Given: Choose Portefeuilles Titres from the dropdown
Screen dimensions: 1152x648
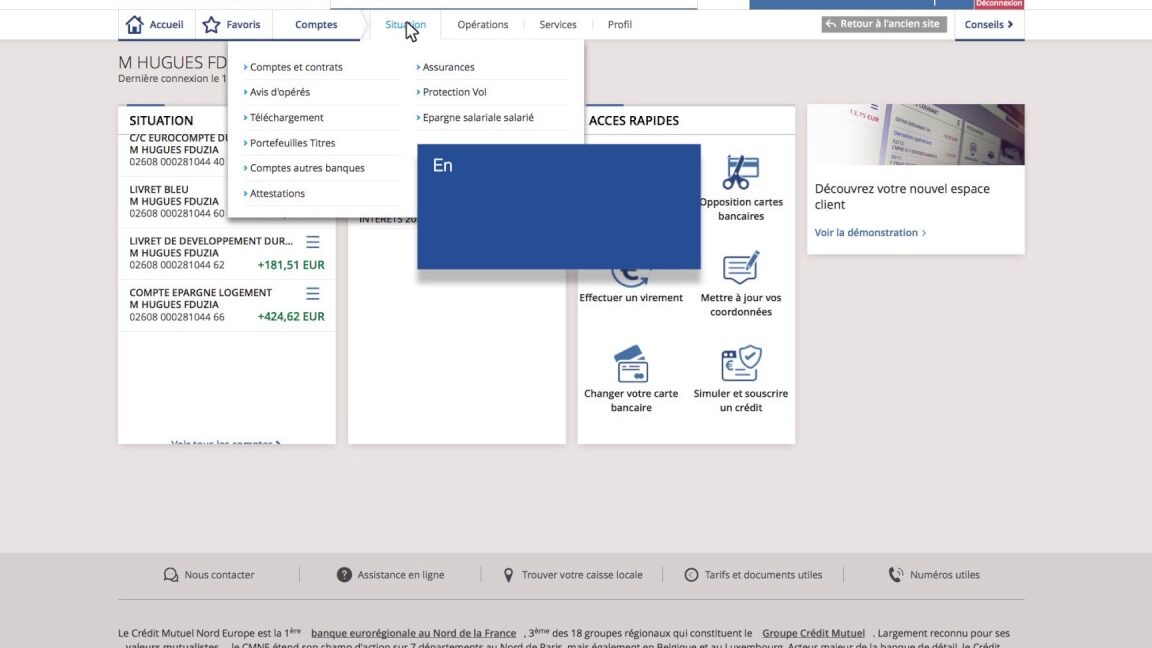Looking at the screenshot, I should coord(292,143).
